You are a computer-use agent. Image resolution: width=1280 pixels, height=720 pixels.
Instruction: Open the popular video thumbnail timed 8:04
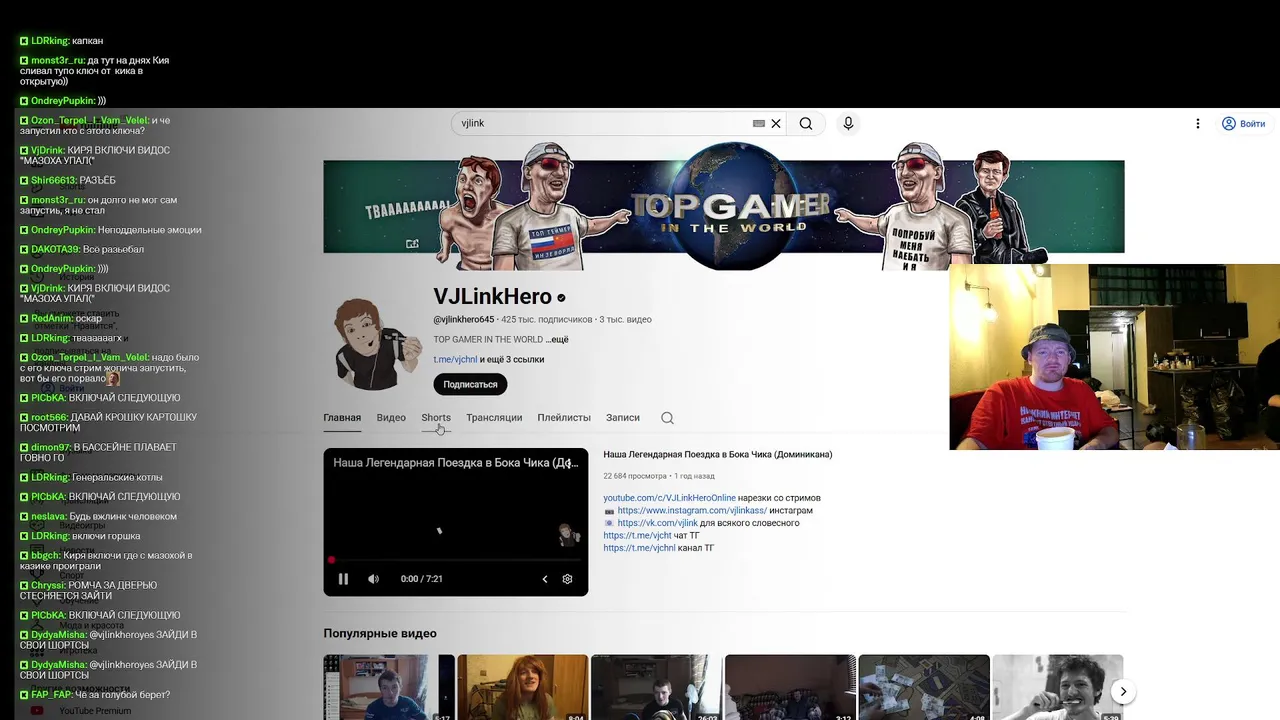pos(523,688)
